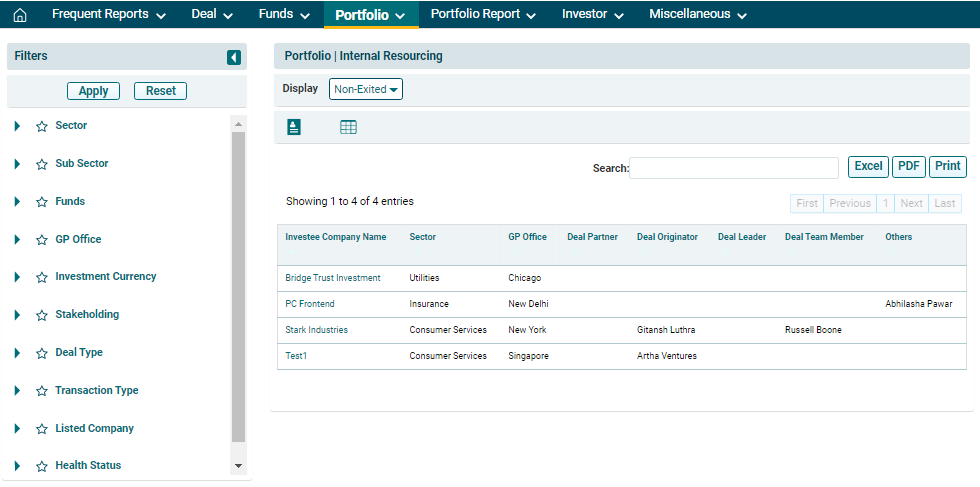Click the filter list scrollbar down arrow

(x=238, y=466)
